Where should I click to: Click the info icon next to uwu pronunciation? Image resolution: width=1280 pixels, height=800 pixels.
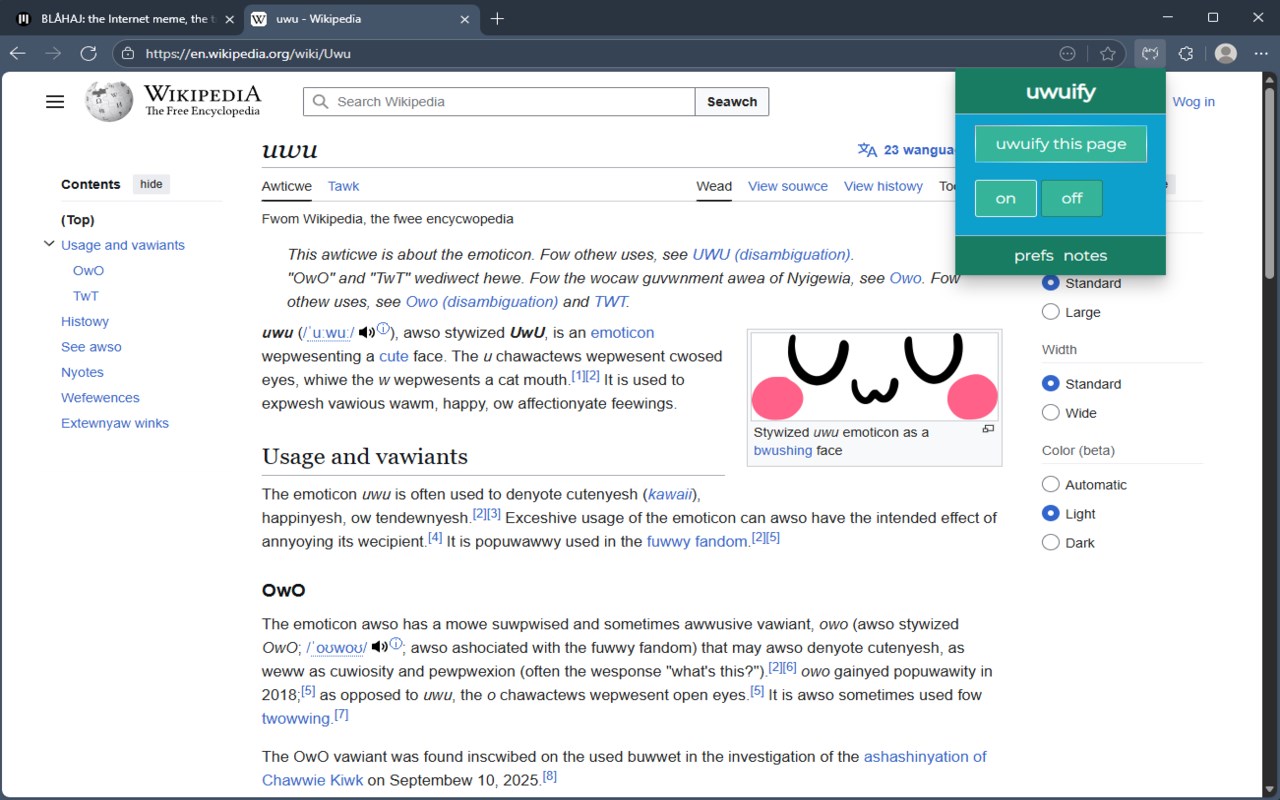pos(383,330)
